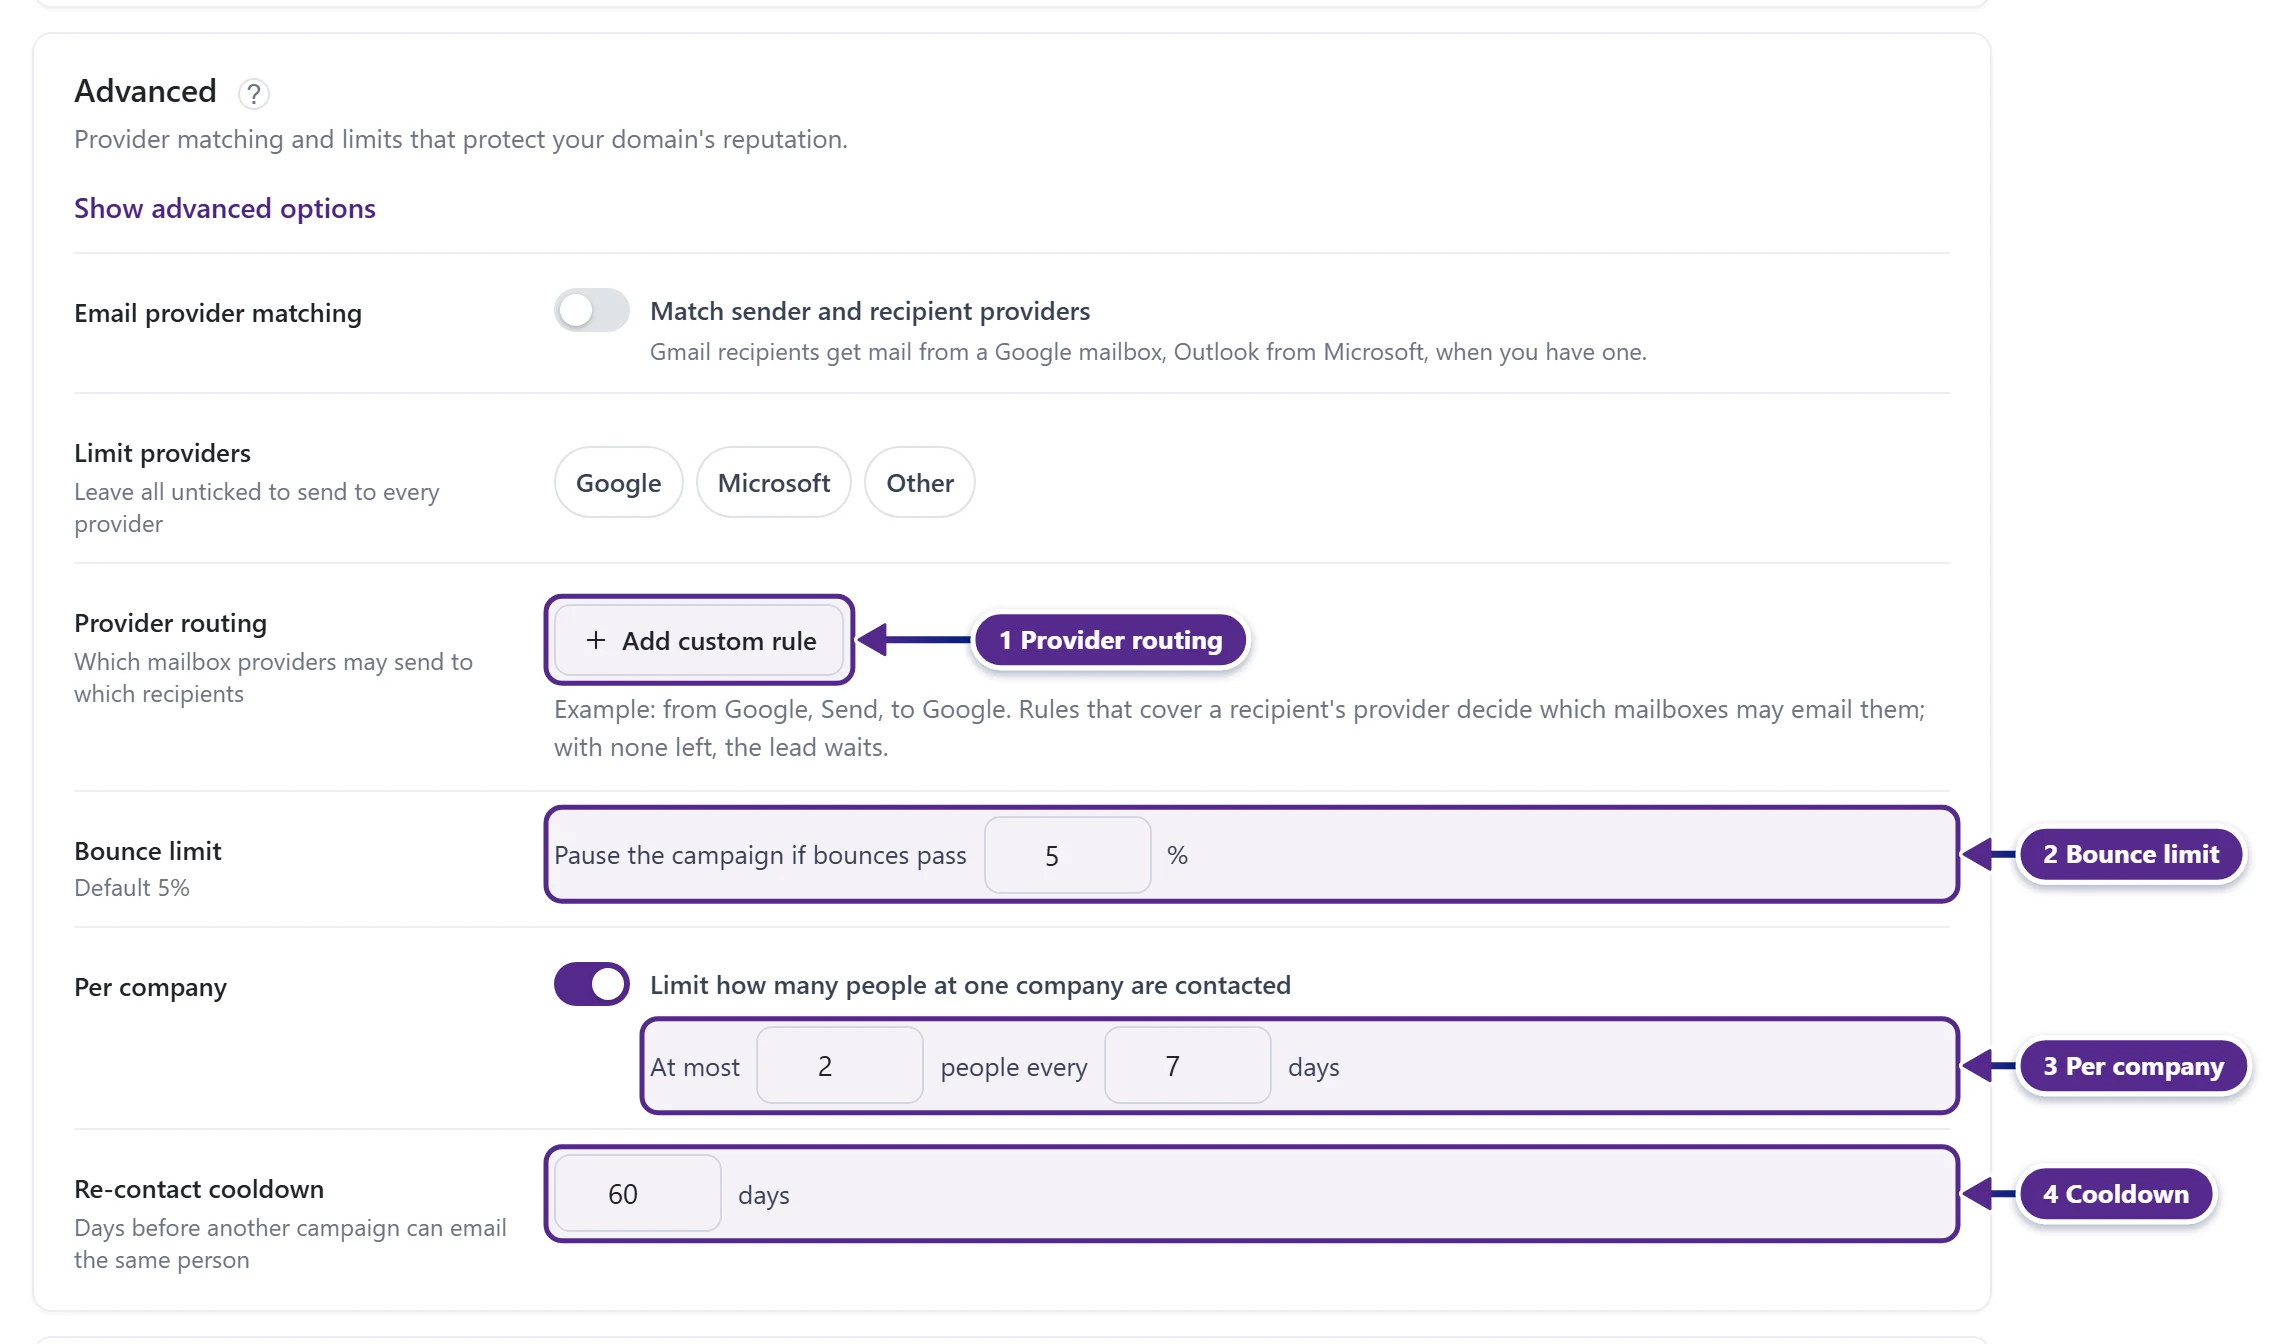2280x1344 pixels.
Task: Enable Match sender and recipient providers toggle
Action: (592, 310)
